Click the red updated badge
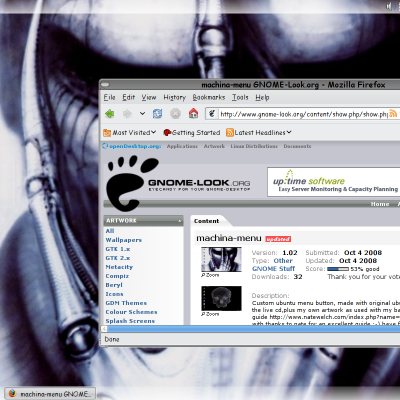 click(x=278, y=239)
